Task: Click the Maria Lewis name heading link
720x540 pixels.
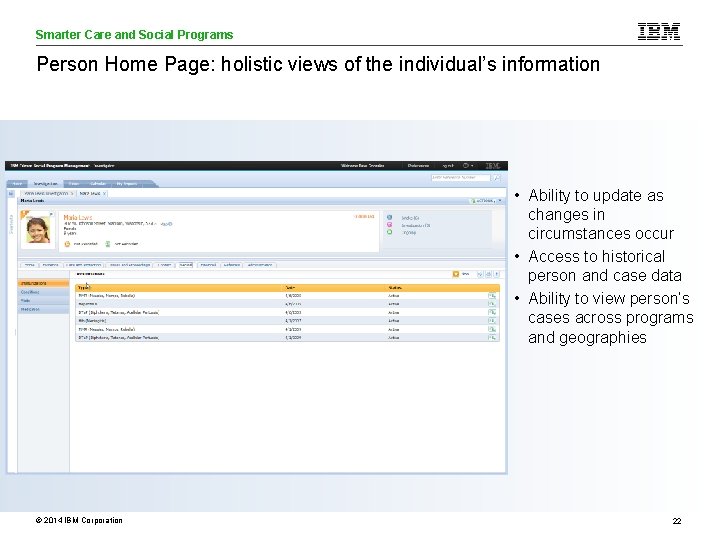Action: 78,217
